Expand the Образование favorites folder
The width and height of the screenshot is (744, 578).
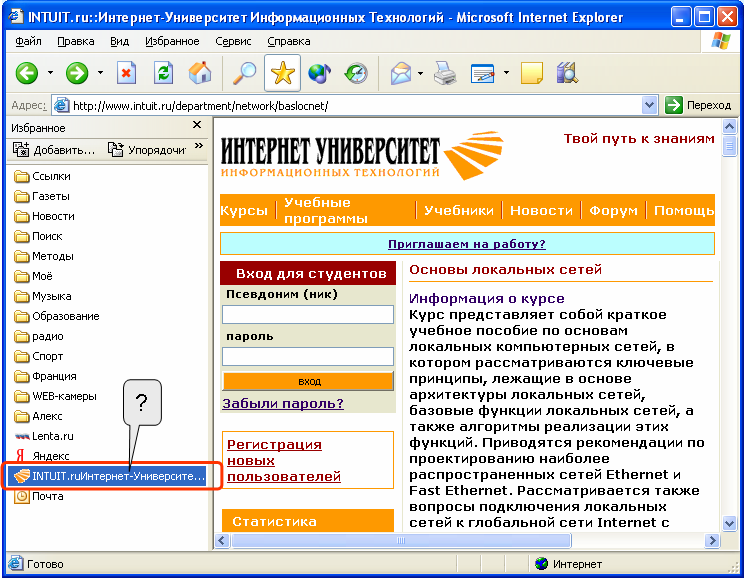[57, 316]
